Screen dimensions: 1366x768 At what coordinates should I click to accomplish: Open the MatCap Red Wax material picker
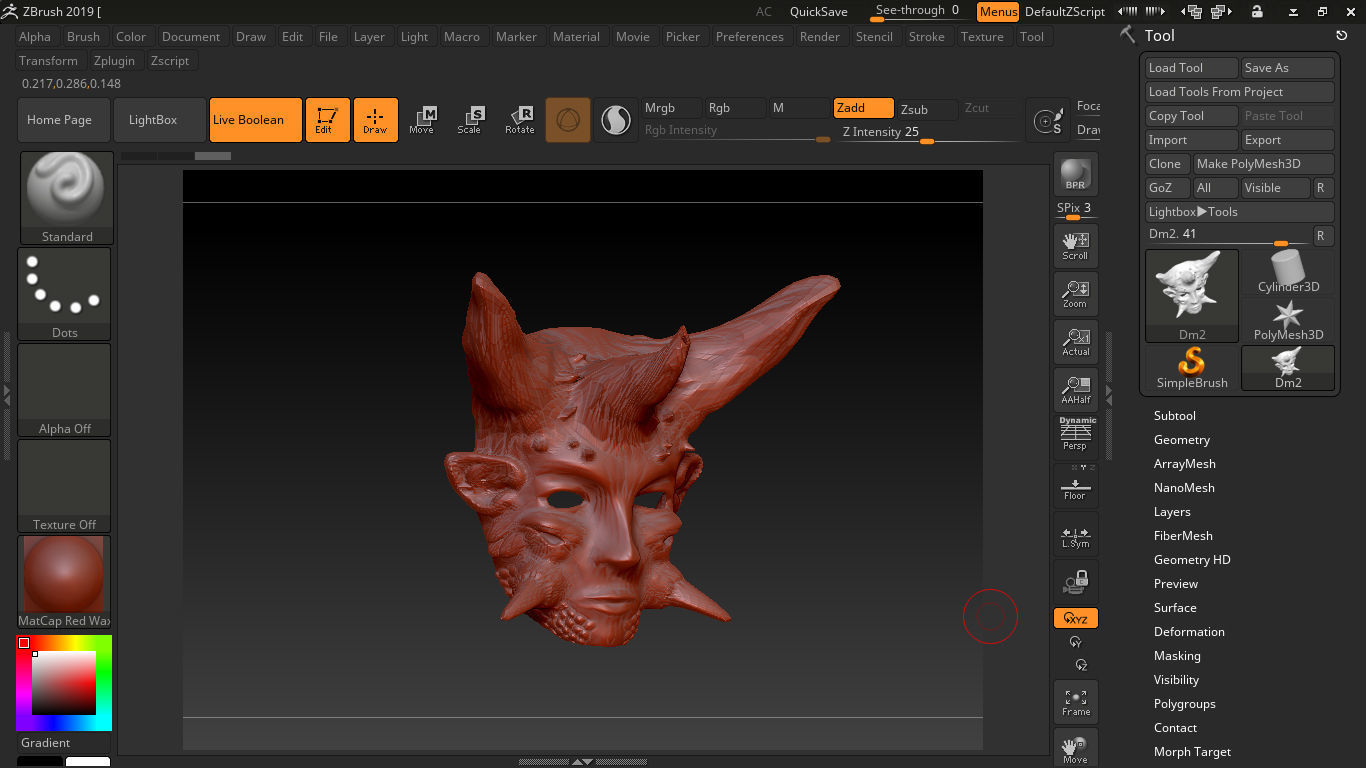65,582
